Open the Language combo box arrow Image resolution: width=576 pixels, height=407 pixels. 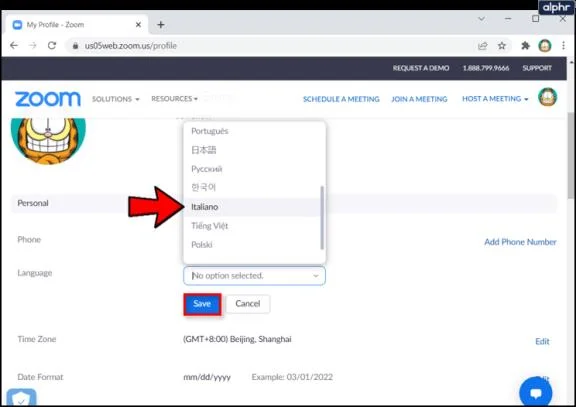316,276
